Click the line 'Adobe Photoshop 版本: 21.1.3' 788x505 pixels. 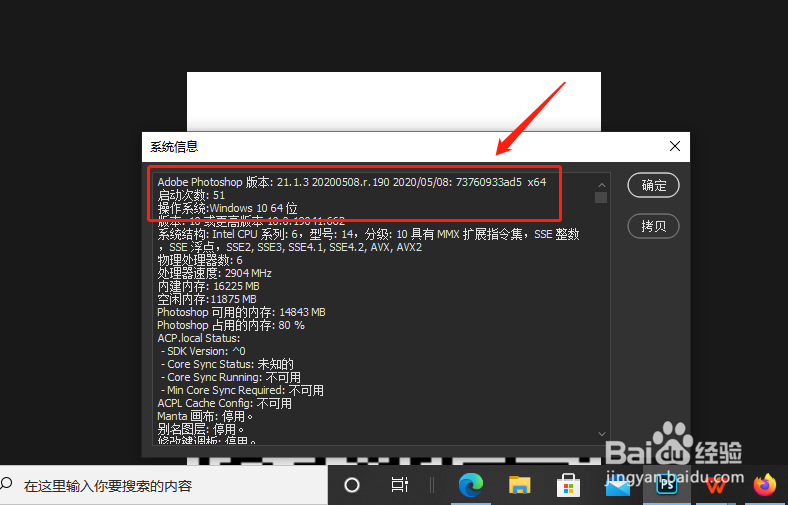[352, 182]
